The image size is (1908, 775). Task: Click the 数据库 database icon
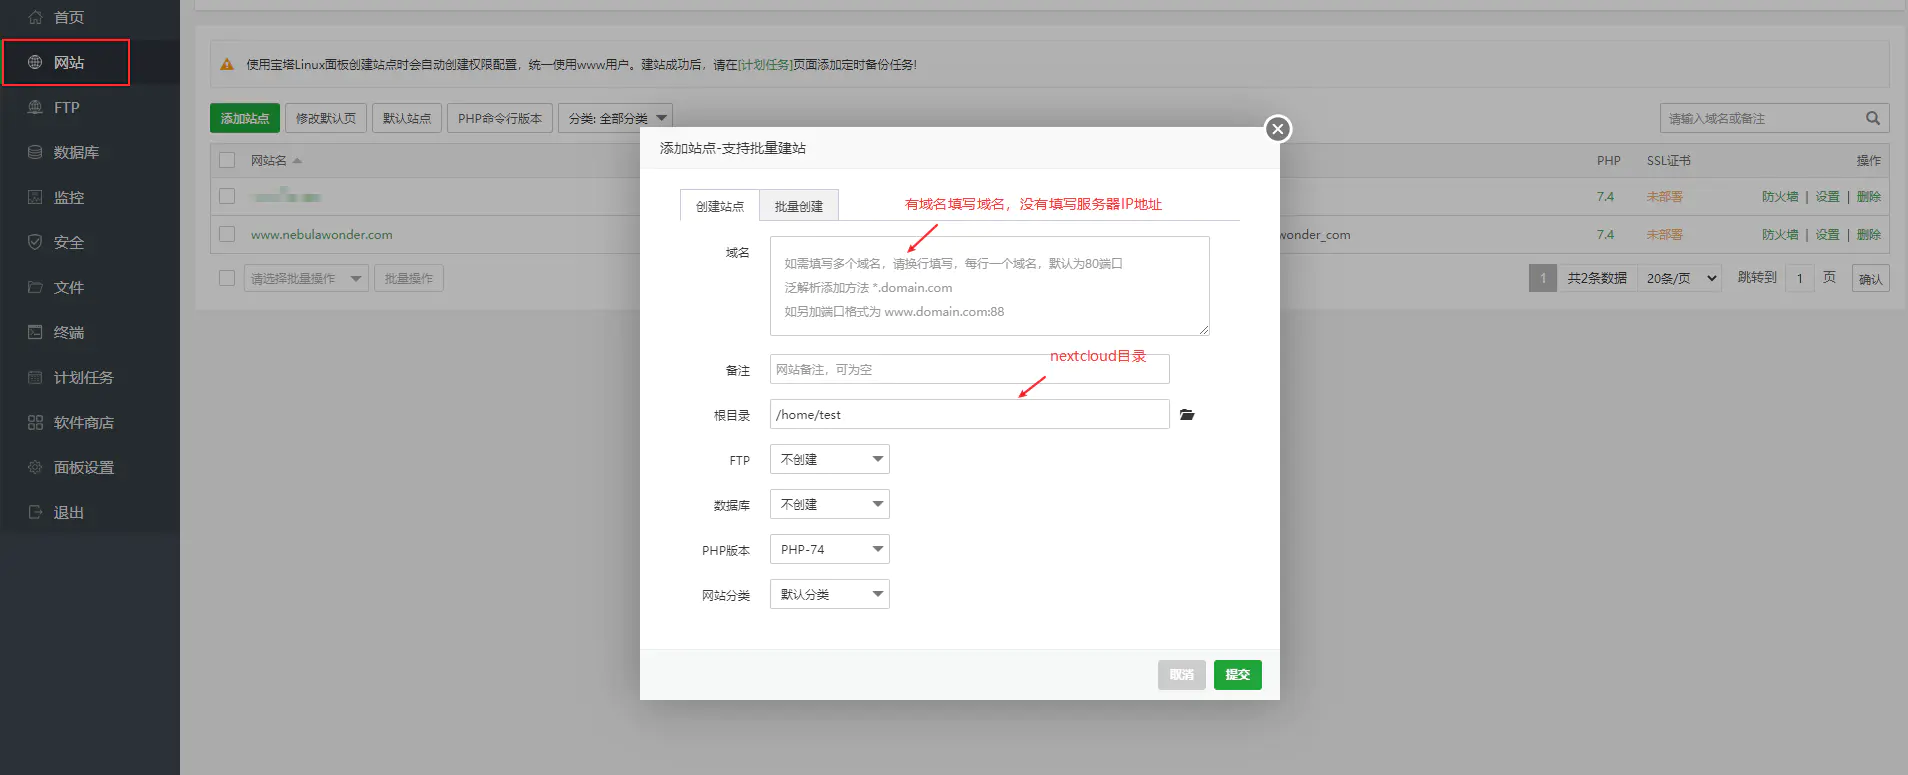click(35, 152)
